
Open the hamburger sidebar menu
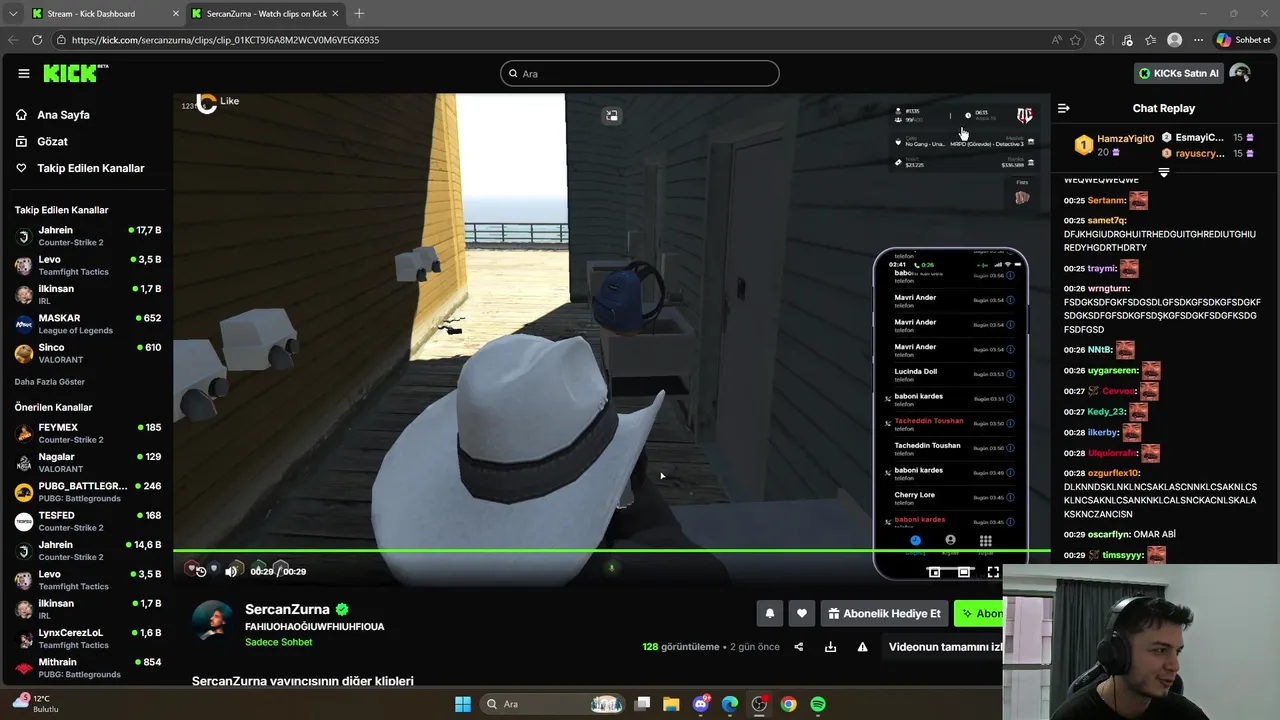[x=24, y=73]
